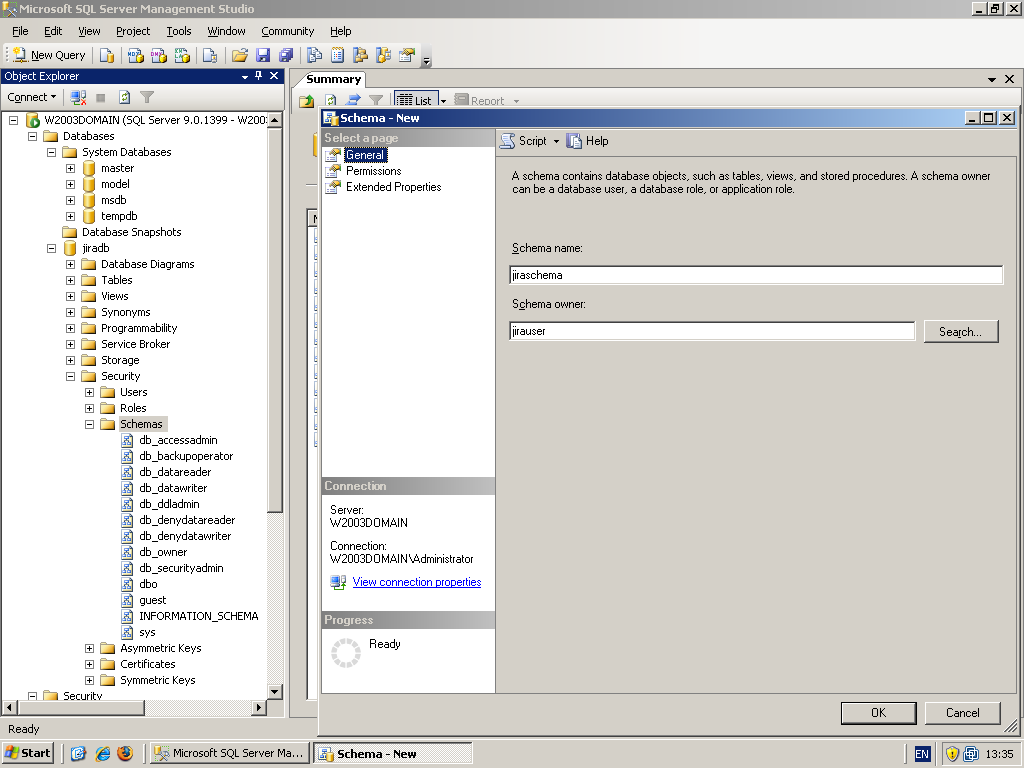The height and width of the screenshot is (768, 1024).
Task: Select the INFORMATION_SCHEMA item
Action: tap(199, 616)
